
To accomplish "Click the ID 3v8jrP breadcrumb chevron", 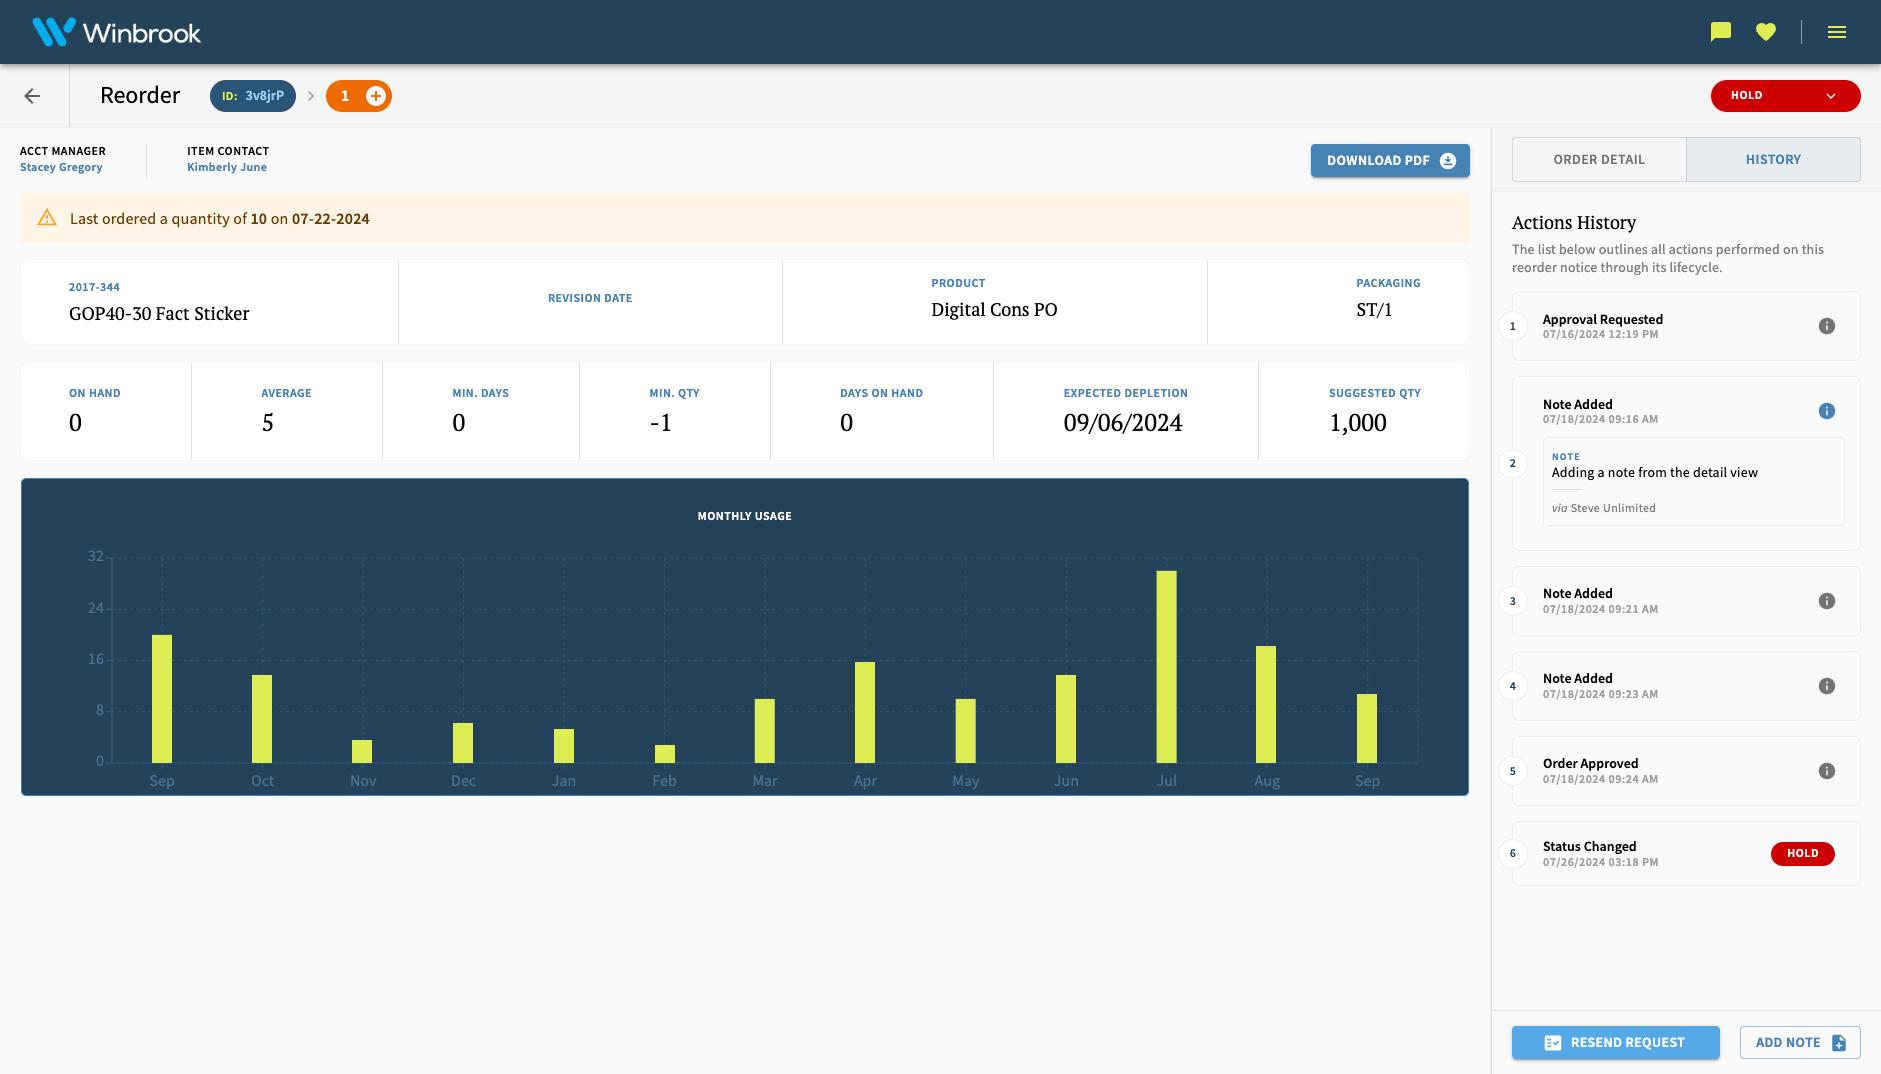I will [311, 96].
